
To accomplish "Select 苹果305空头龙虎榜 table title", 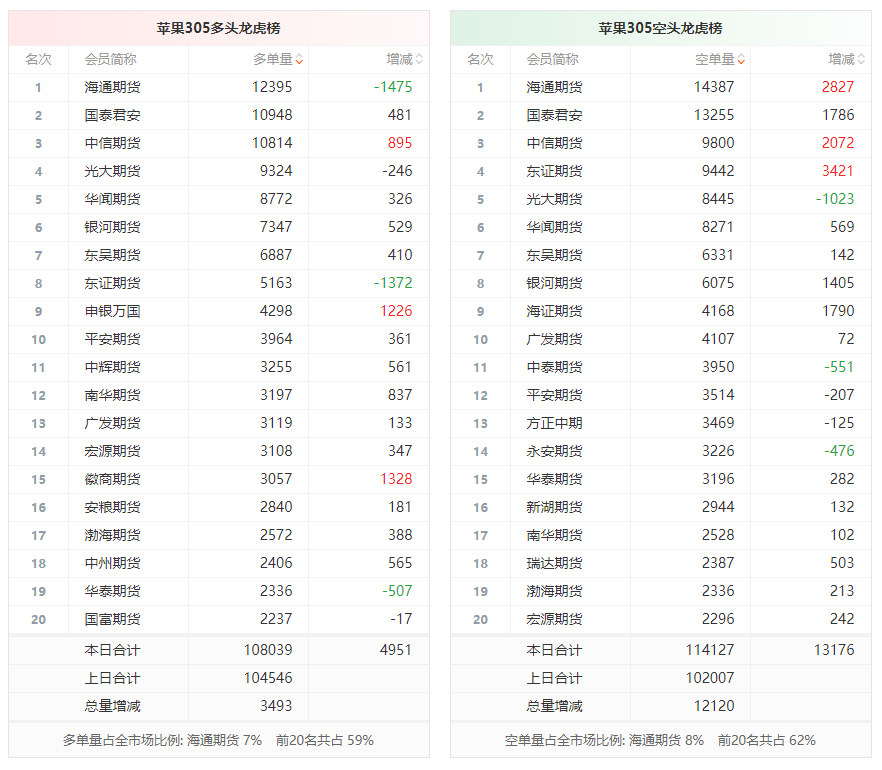I will 660,28.
